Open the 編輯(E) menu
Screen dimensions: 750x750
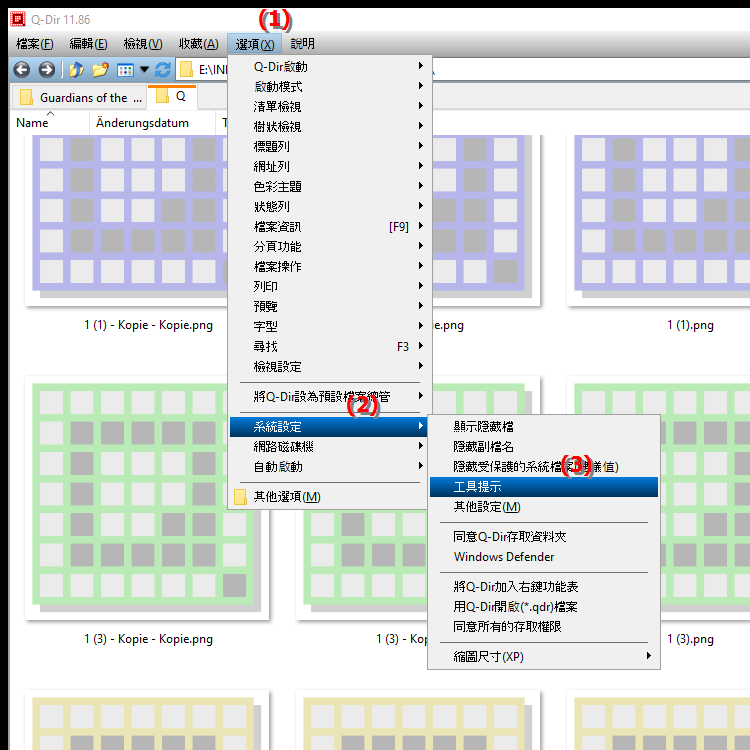tap(88, 44)
